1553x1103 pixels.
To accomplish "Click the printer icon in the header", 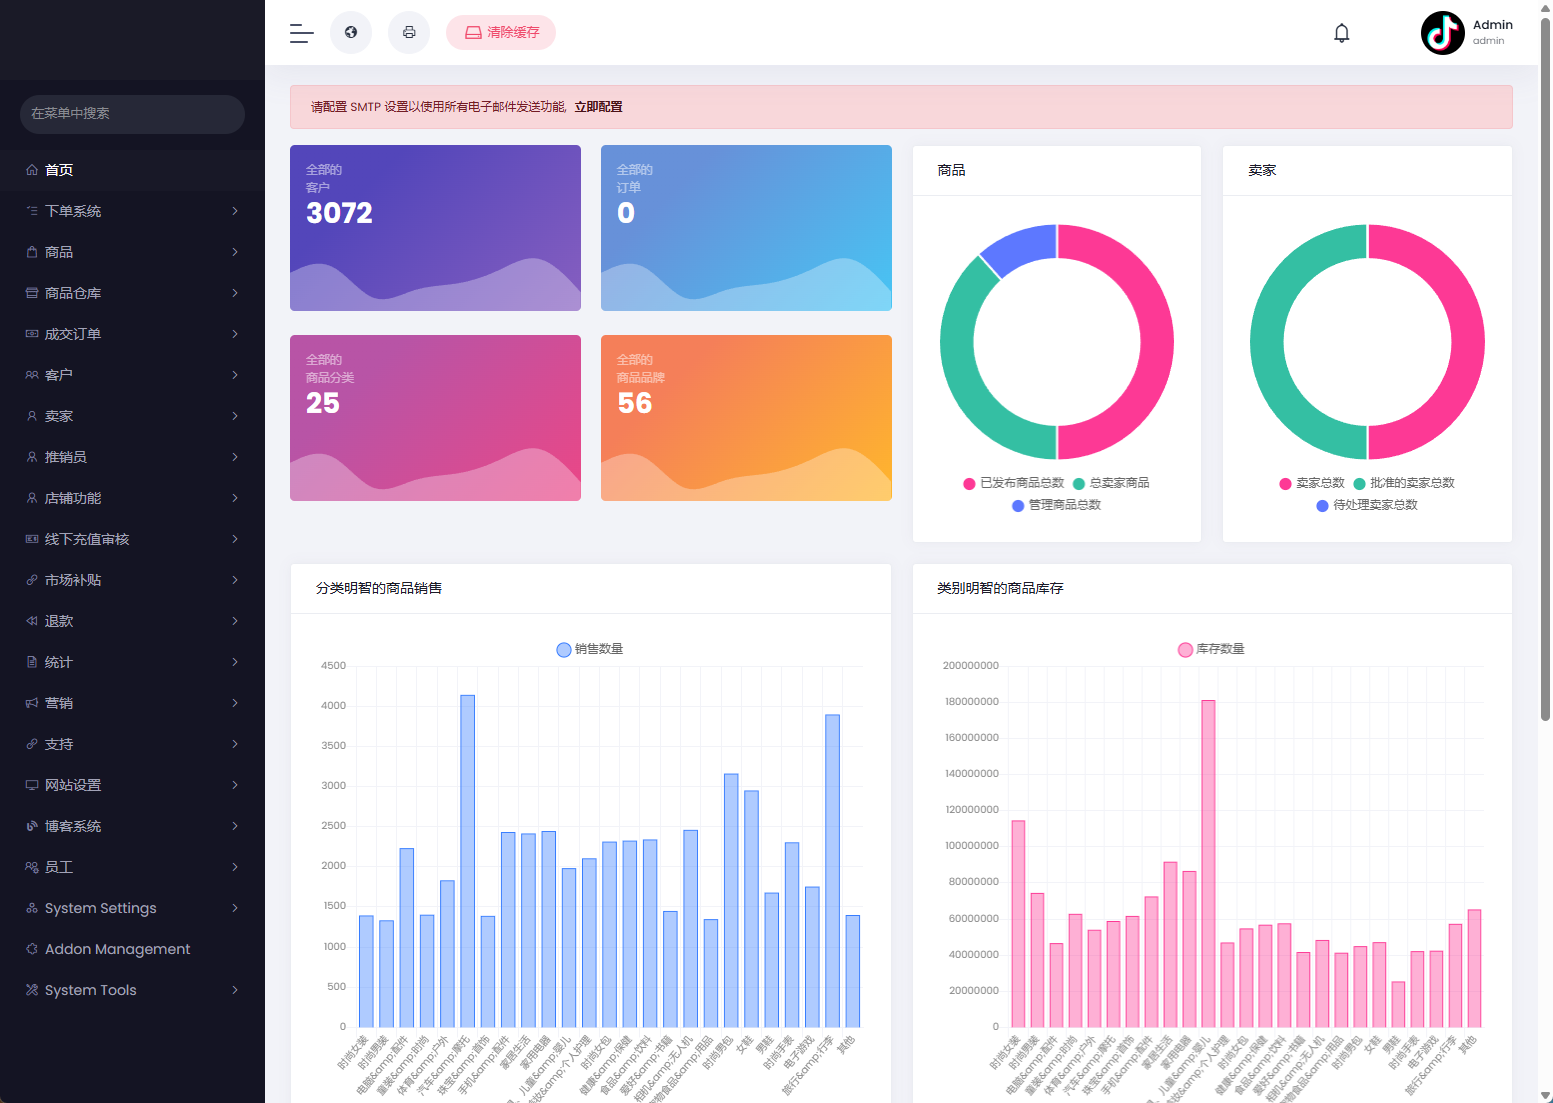I will 409,32.
